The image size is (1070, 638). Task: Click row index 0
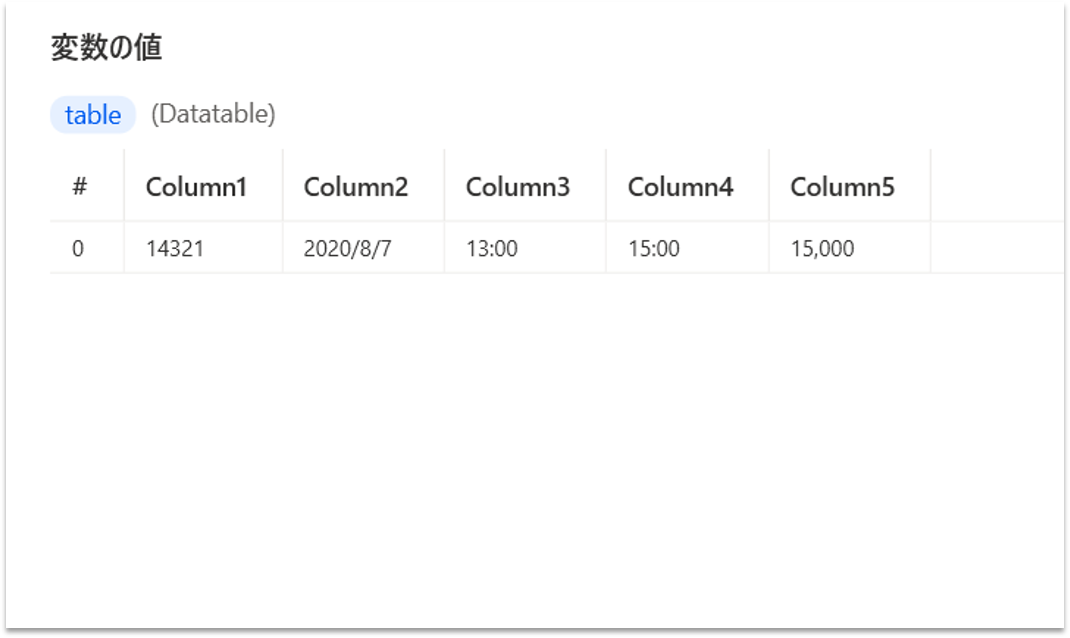(x=78, y=249)
